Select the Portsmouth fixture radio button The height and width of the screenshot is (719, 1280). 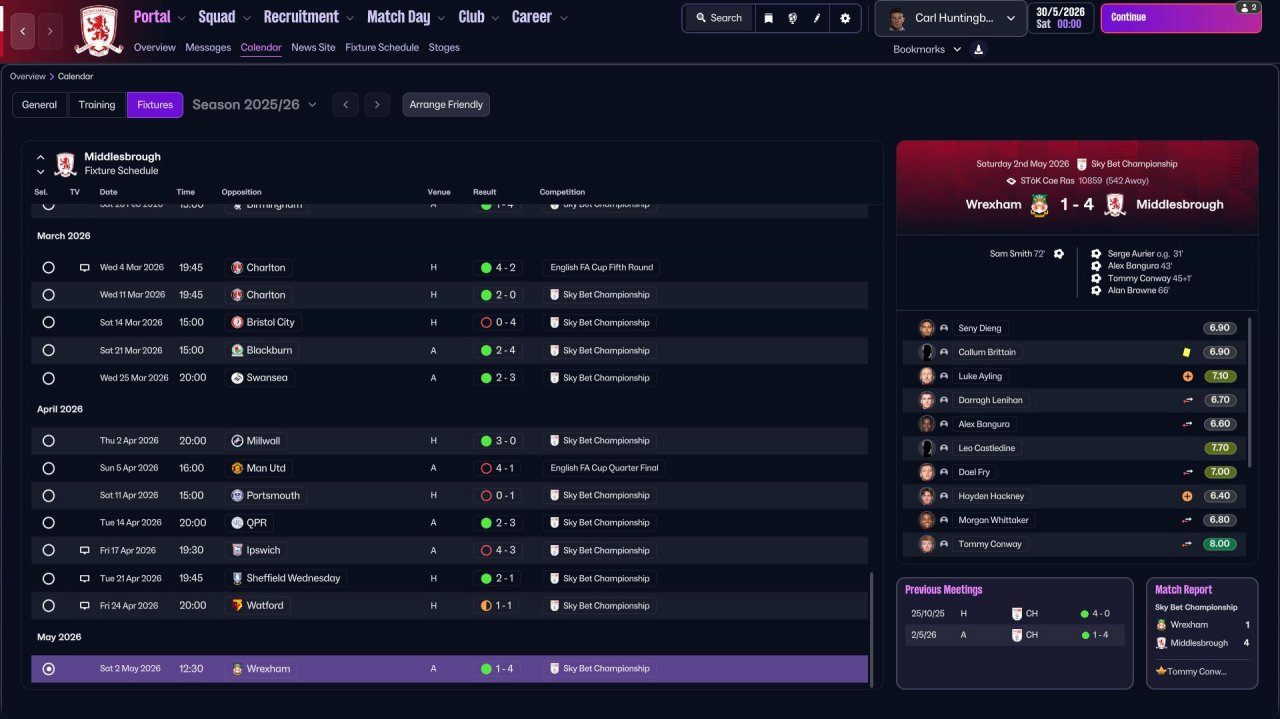(48, 495)
